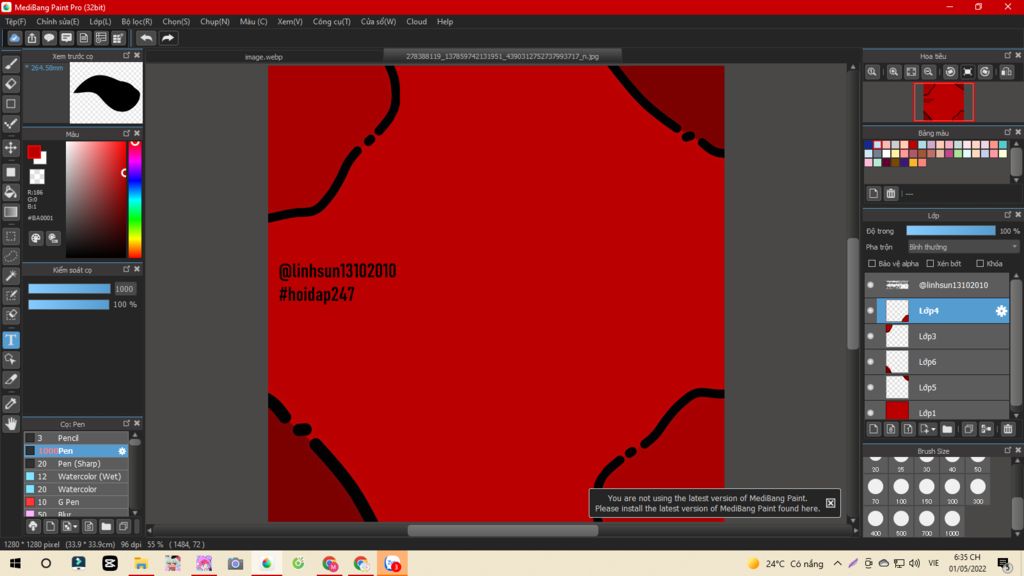Select the Text tool
The height and width of the screenshot is (576, 1024).
tap(11, 340)
